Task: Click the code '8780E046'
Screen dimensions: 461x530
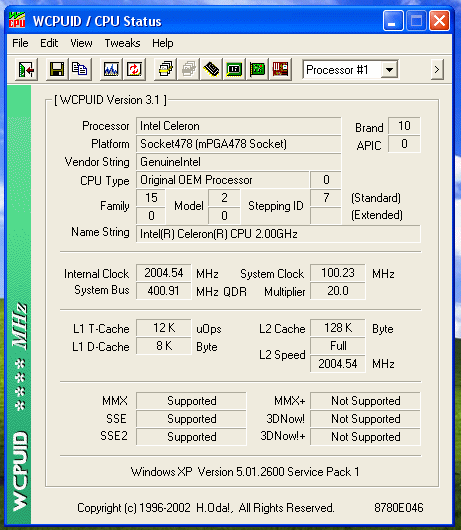Action: [398, 508]
